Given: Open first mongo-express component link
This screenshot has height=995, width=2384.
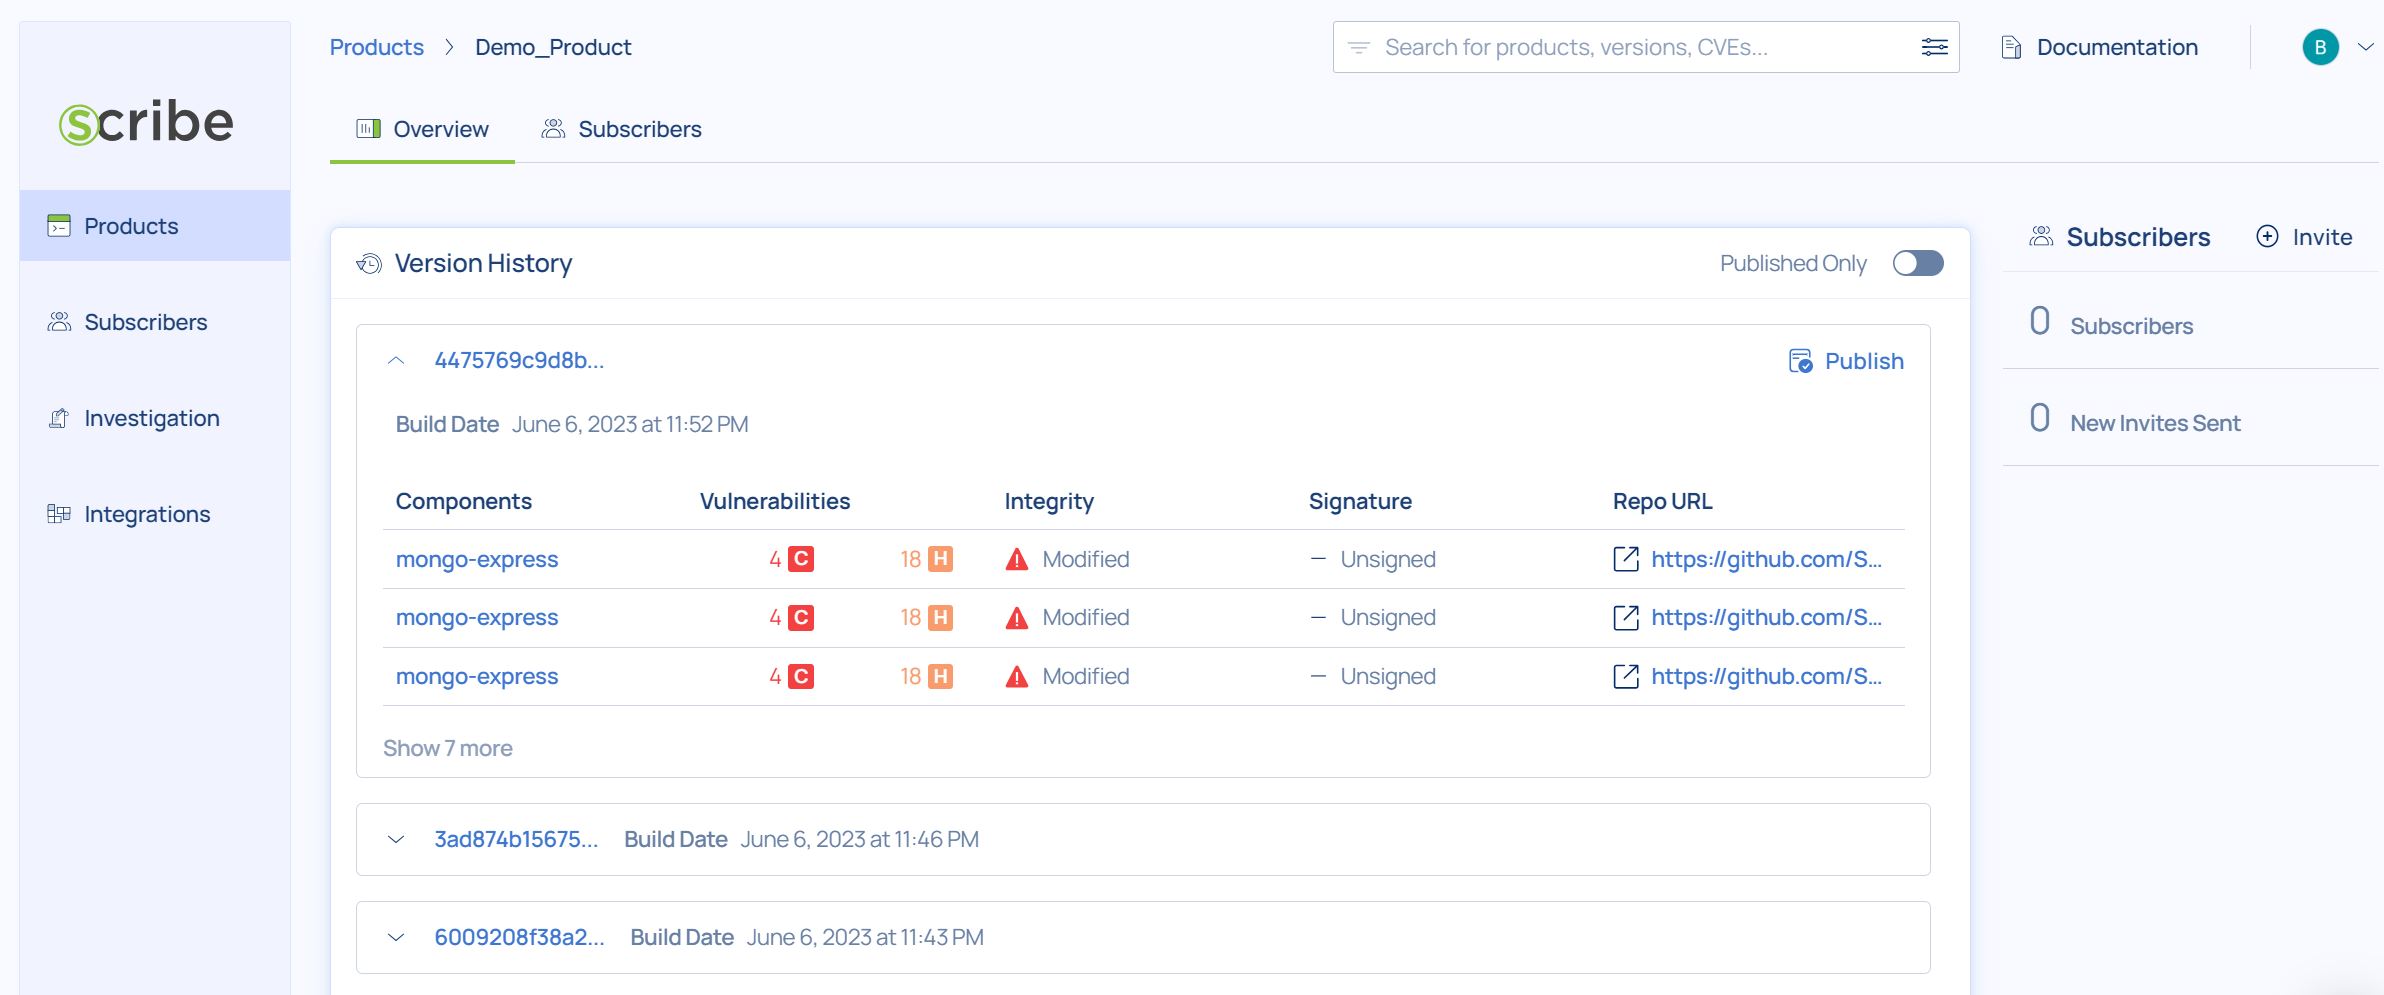Looking at the screenshot, I should [477, 559].
